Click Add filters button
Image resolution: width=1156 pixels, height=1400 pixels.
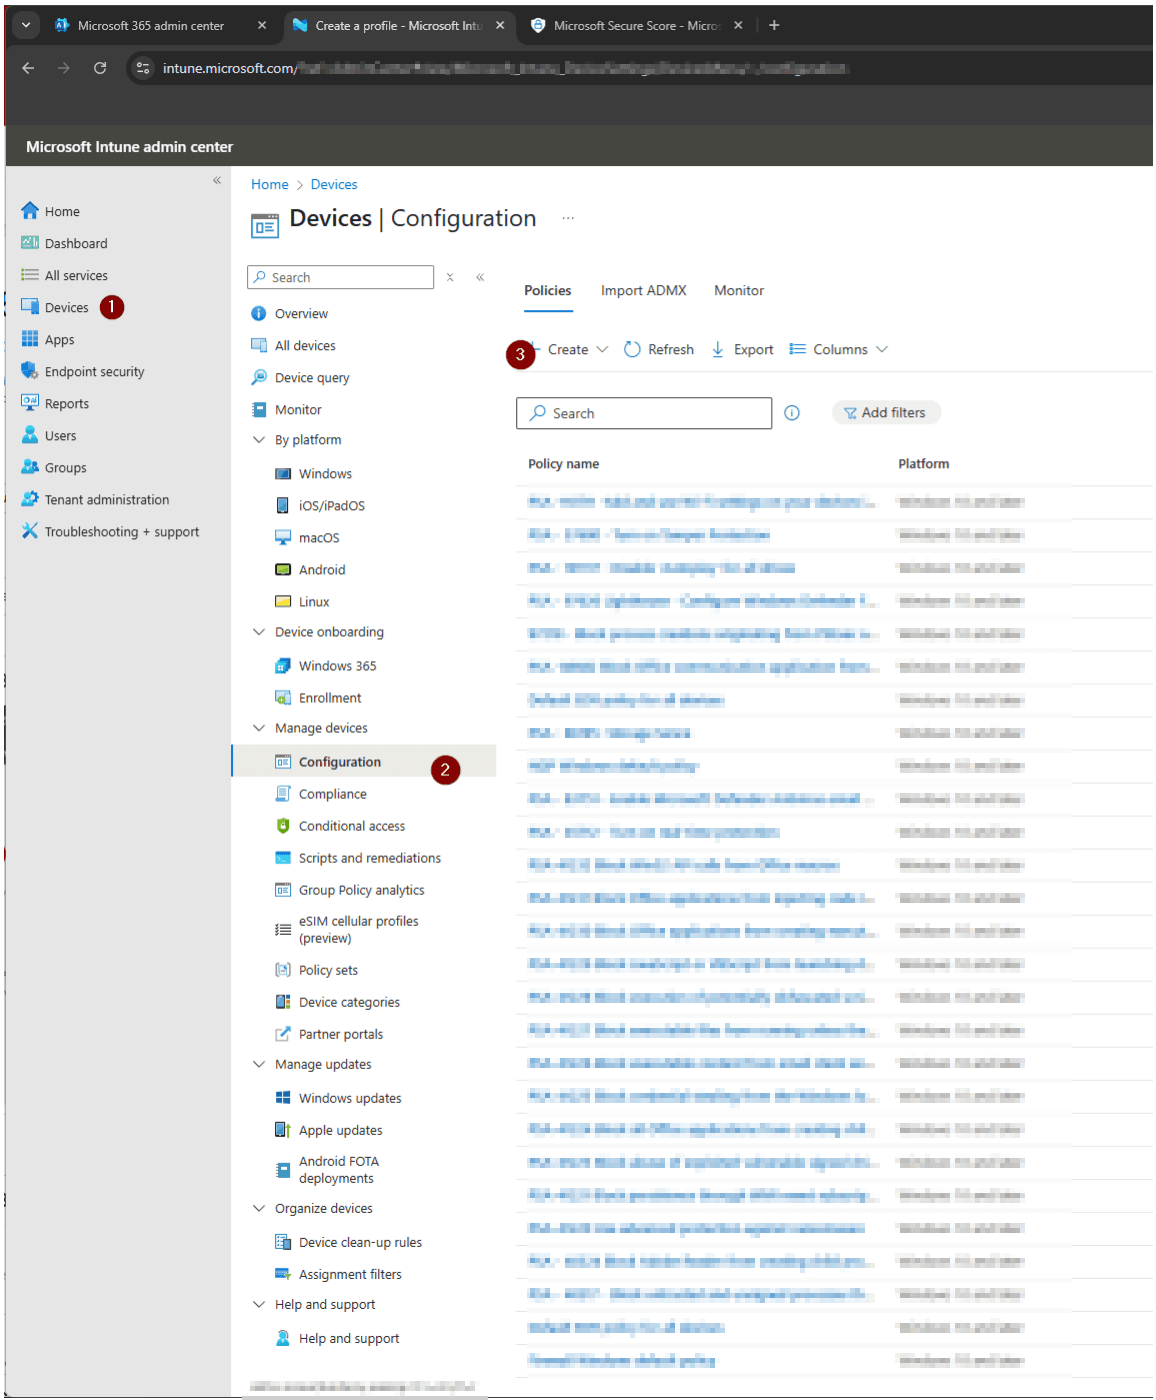[886, 413]
